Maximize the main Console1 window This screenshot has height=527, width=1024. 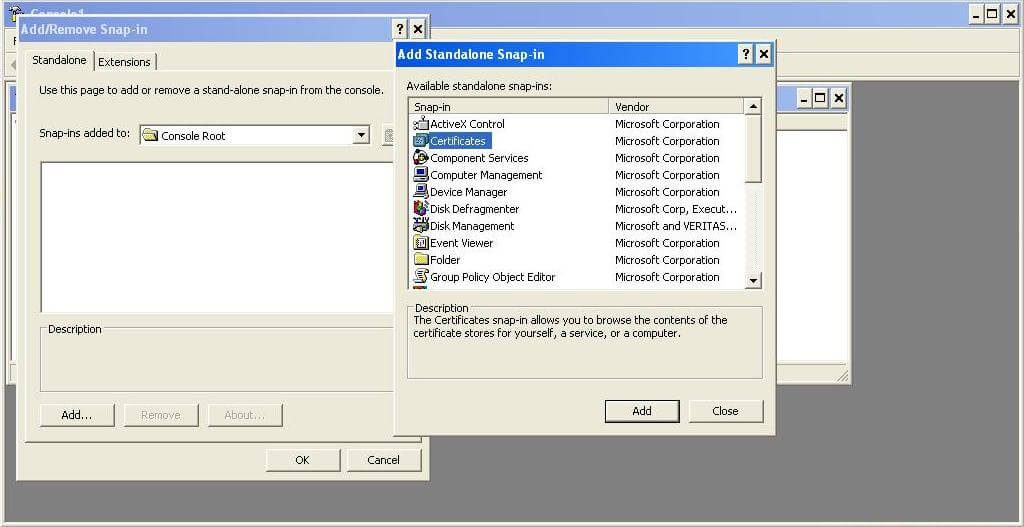(x=992, y=14)
